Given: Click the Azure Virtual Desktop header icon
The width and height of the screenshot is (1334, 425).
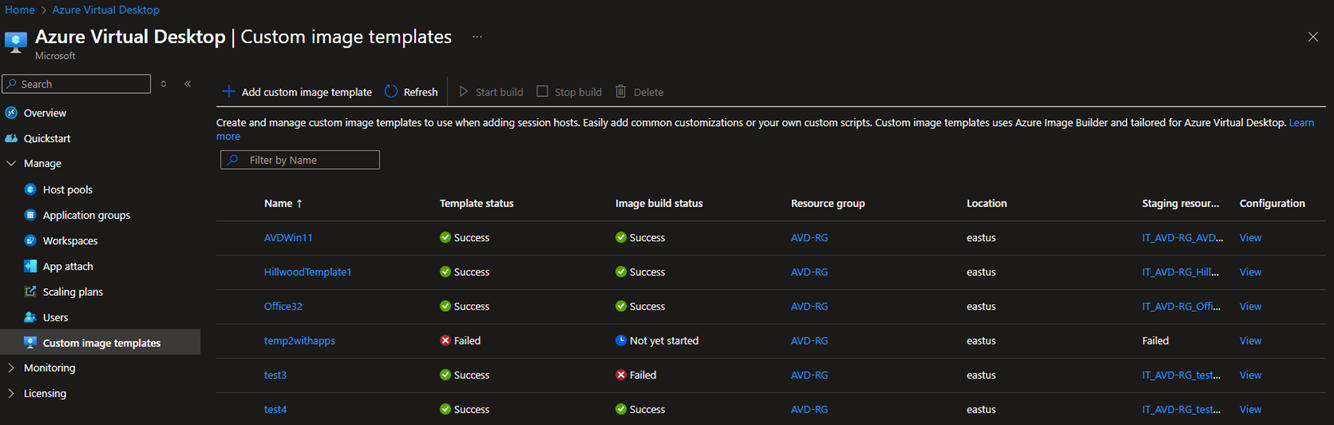Looking at the screenshot, I should [15, 41].
